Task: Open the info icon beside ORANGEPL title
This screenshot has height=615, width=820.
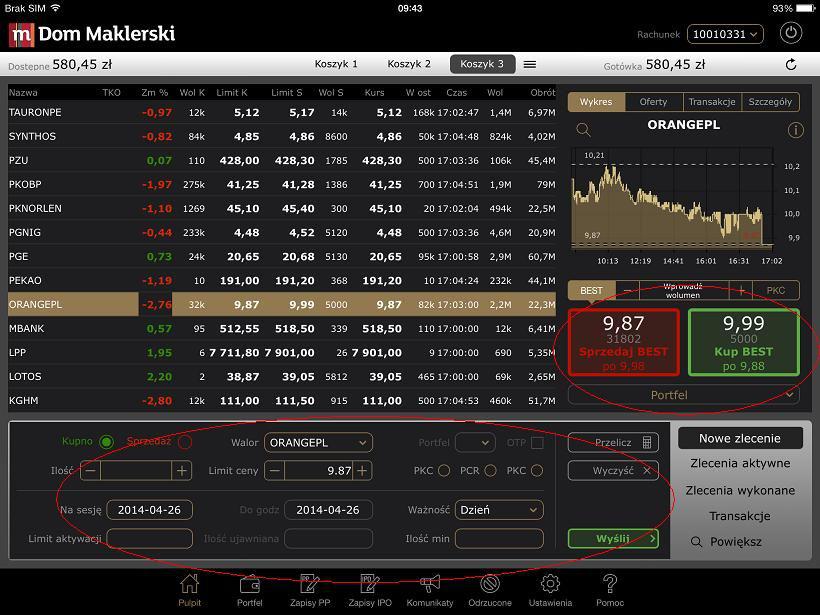Action: pos(795,130)
